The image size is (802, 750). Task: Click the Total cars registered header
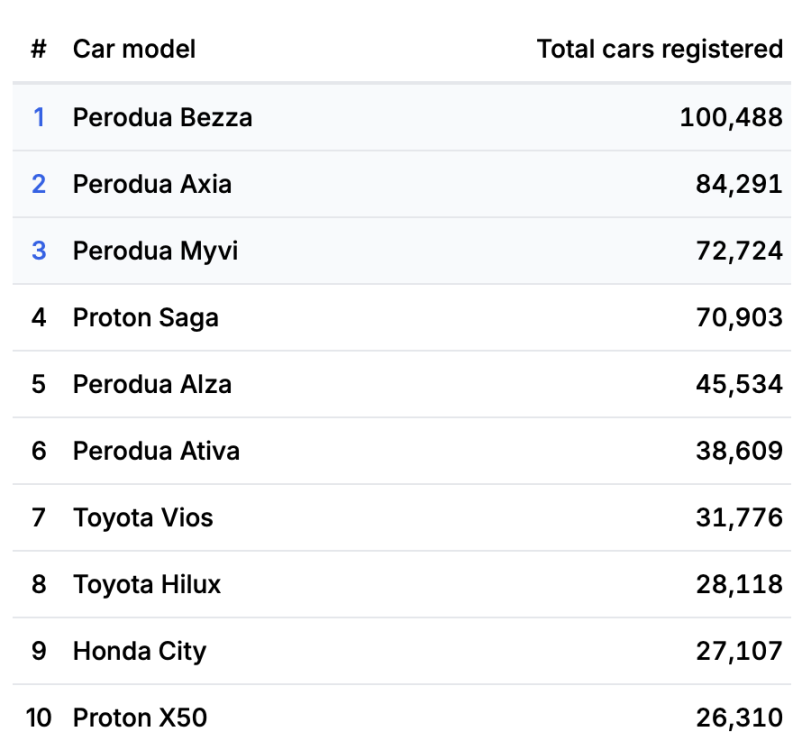(659, 49)
